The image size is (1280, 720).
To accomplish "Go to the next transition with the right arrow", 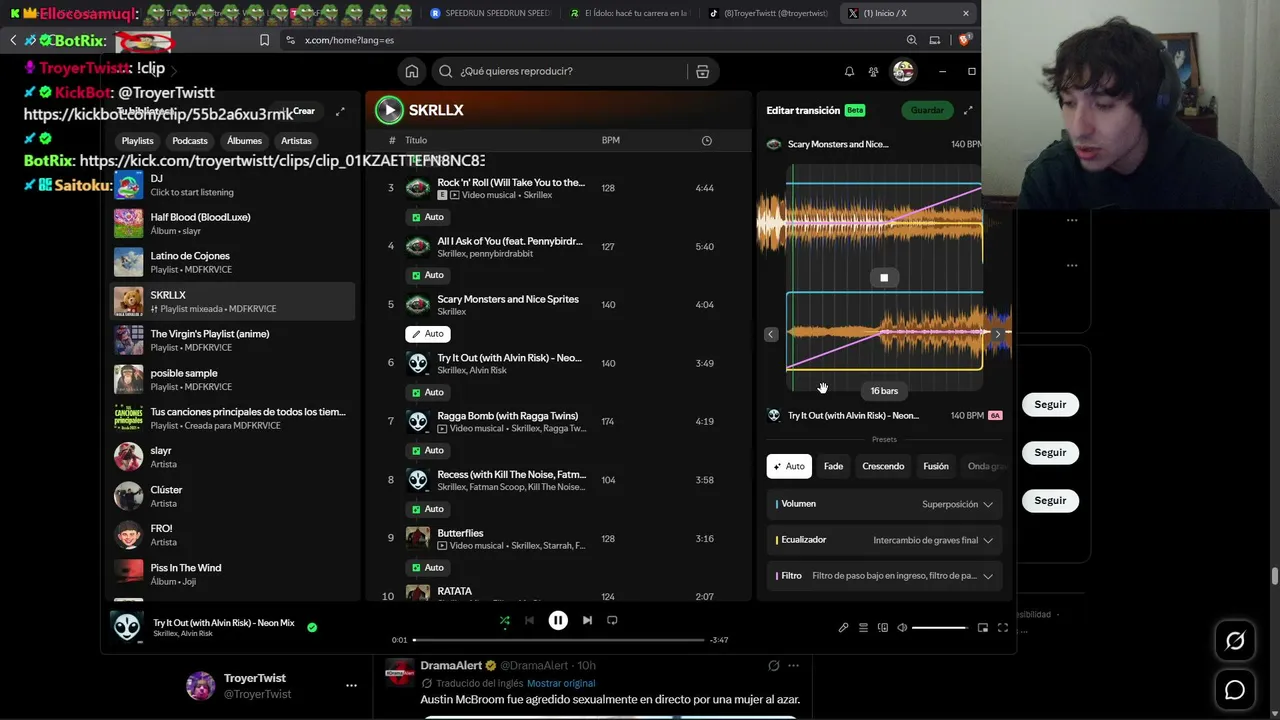I will click(997, 334).
